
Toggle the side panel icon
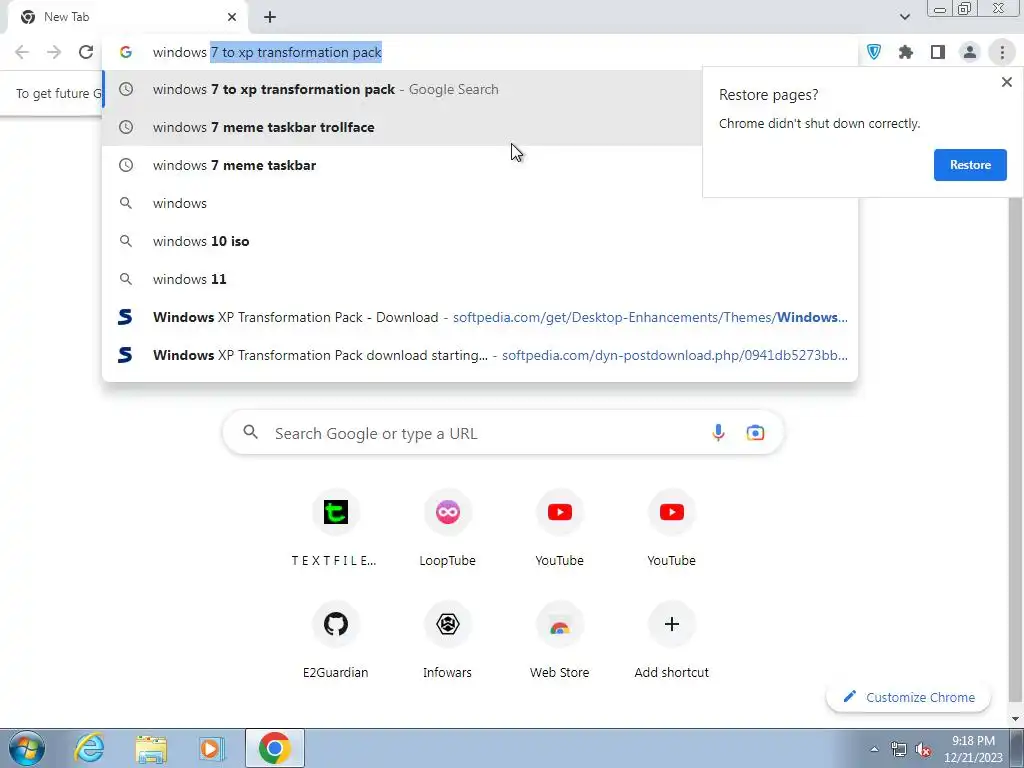(938, 52)
